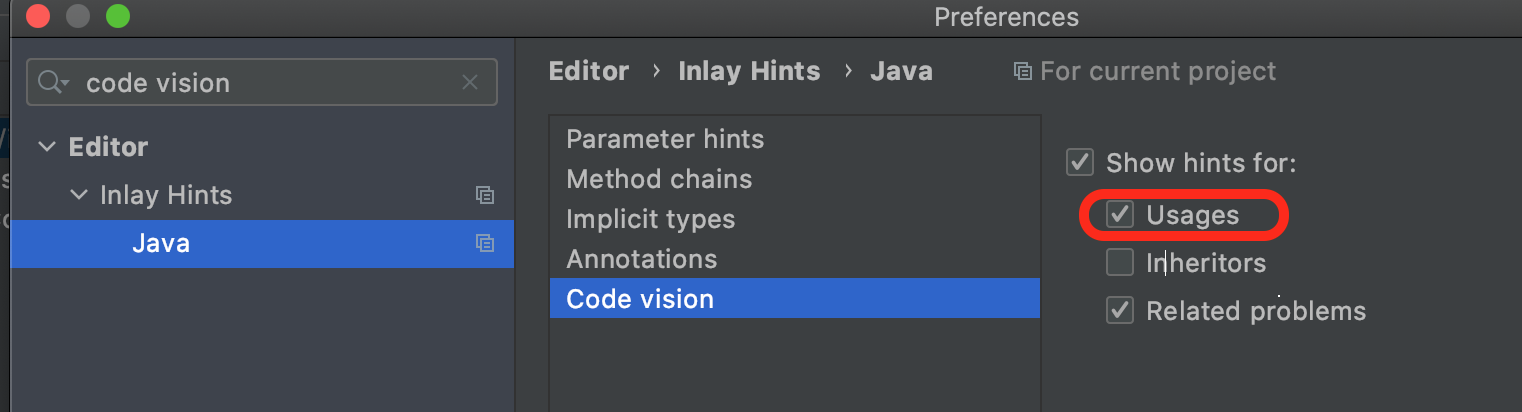The width and height of the screenshot is (1522, 412).
Task: Click the 'For current project' icon
Action: [x=1022, y=72]
